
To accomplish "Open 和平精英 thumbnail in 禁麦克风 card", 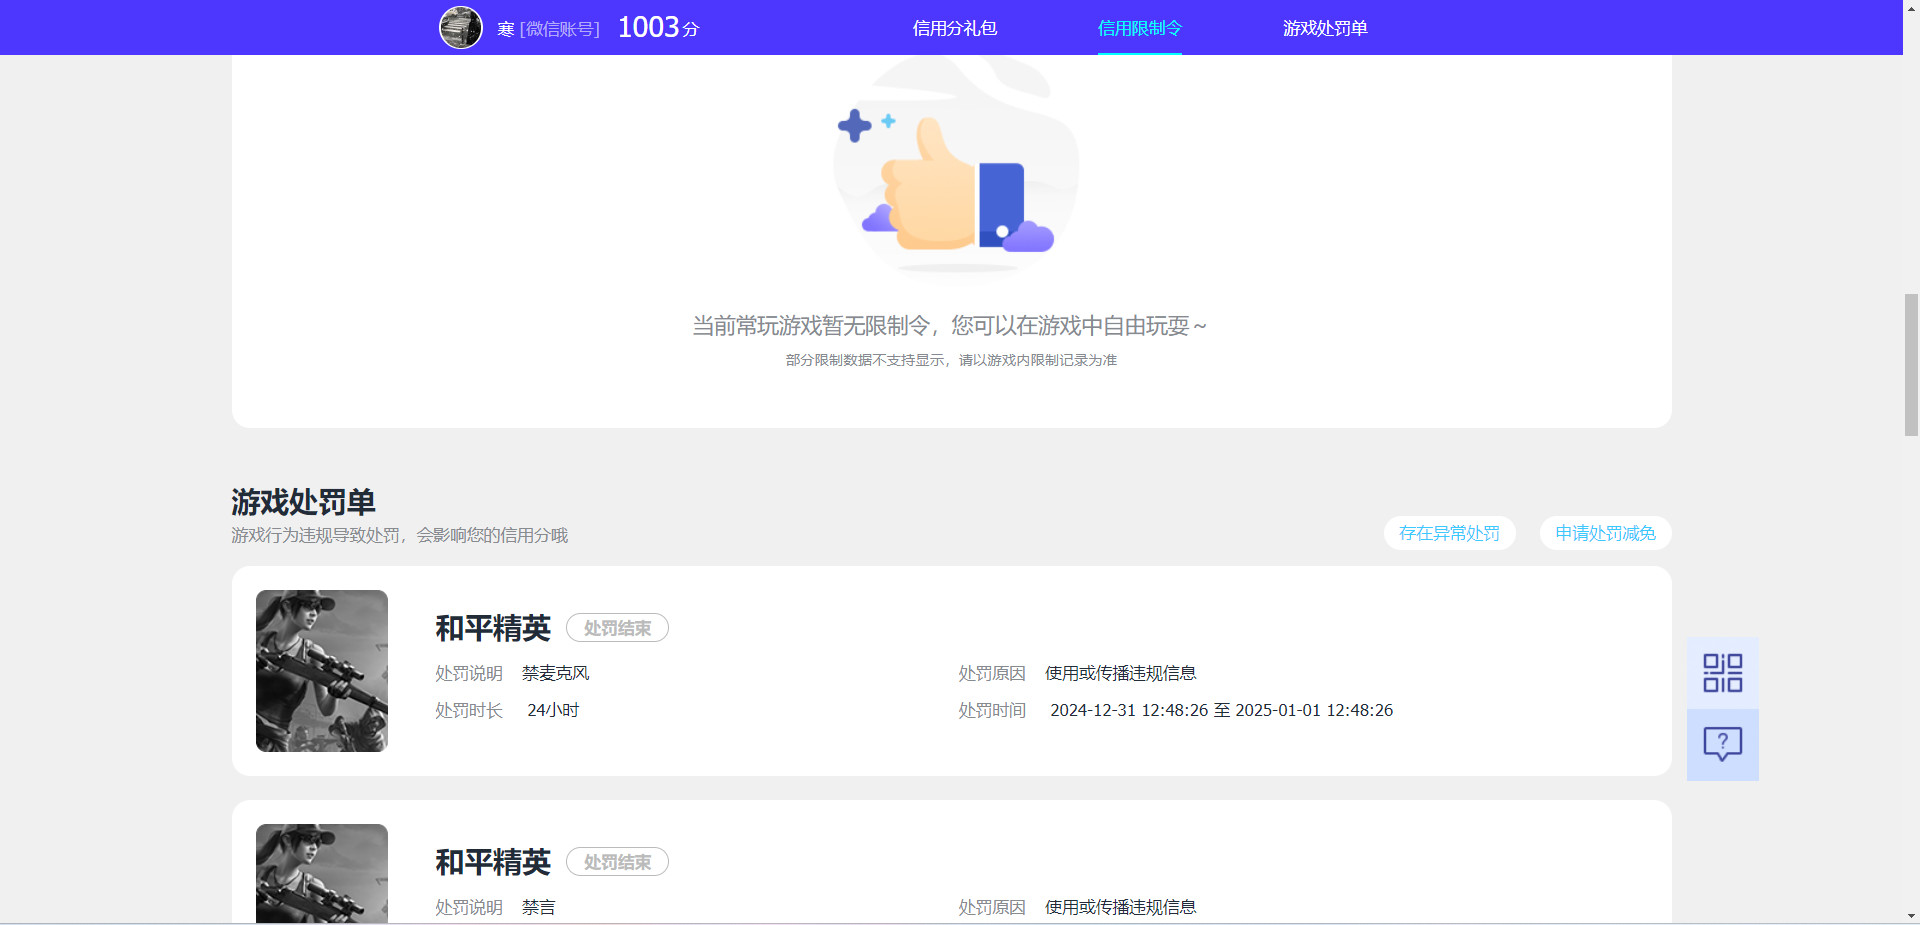I will (322, 671).
